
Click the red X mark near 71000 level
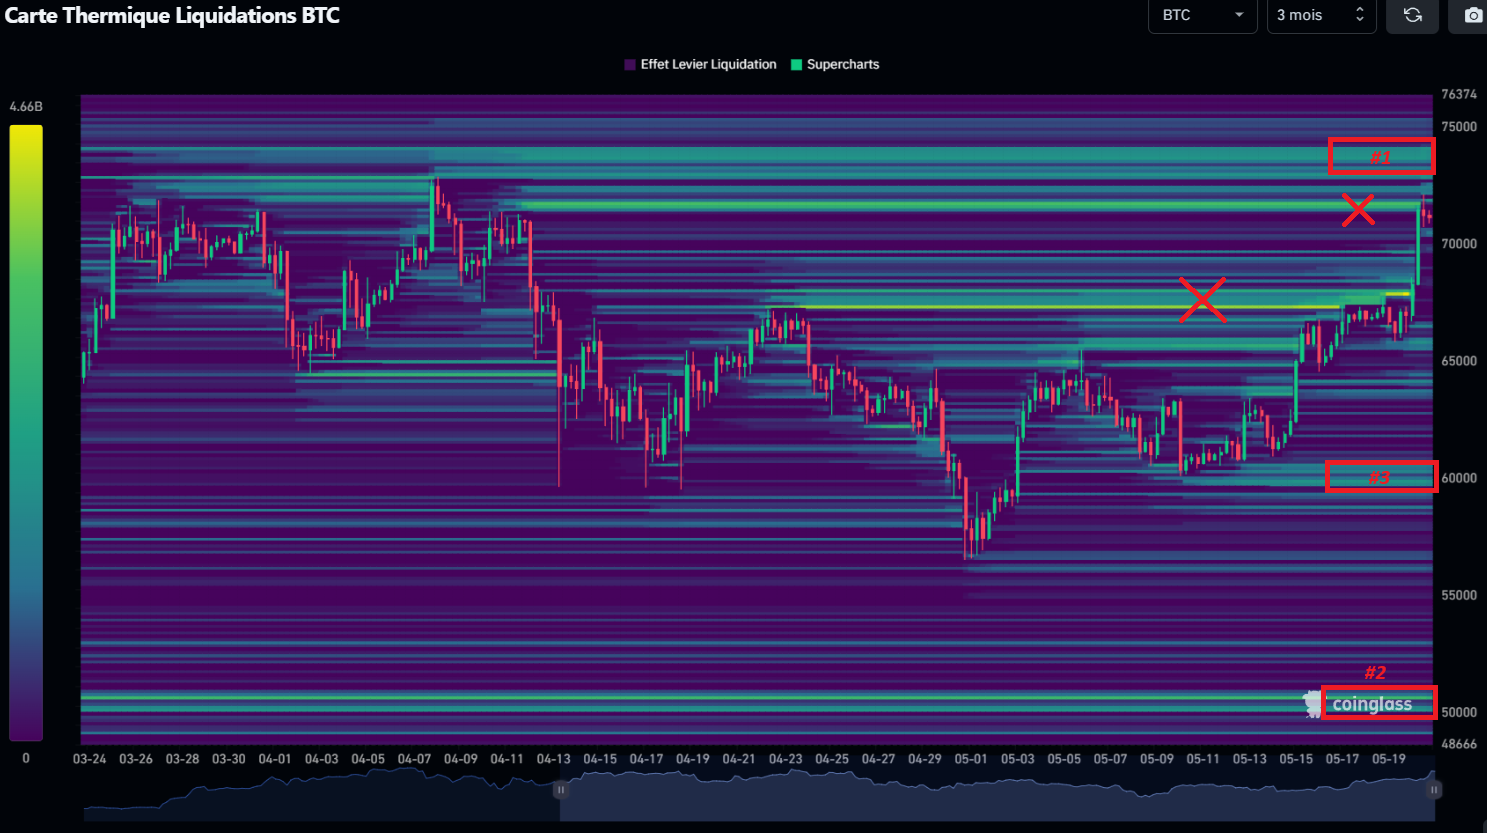[x=1358, y=210]
